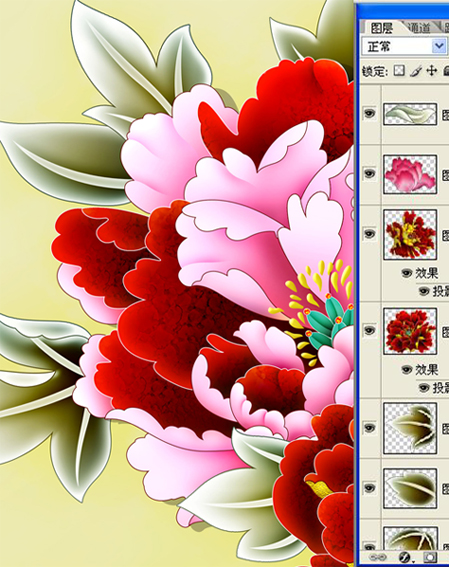449x567 pixels.
Task: Hide the single-vein olive leaf layer
Action: point(369,488)
